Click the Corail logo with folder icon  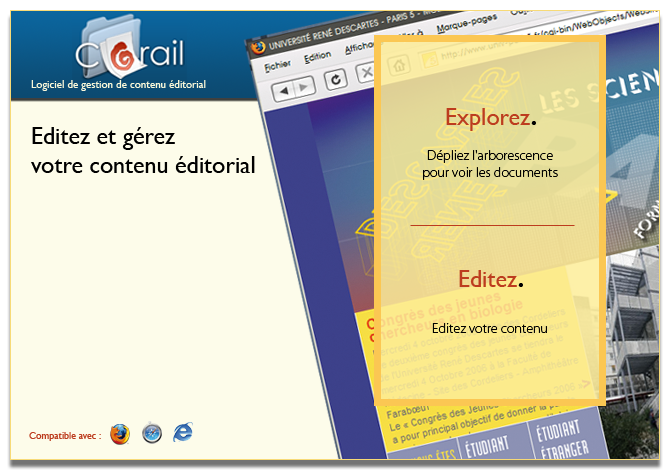pos(130,46)
